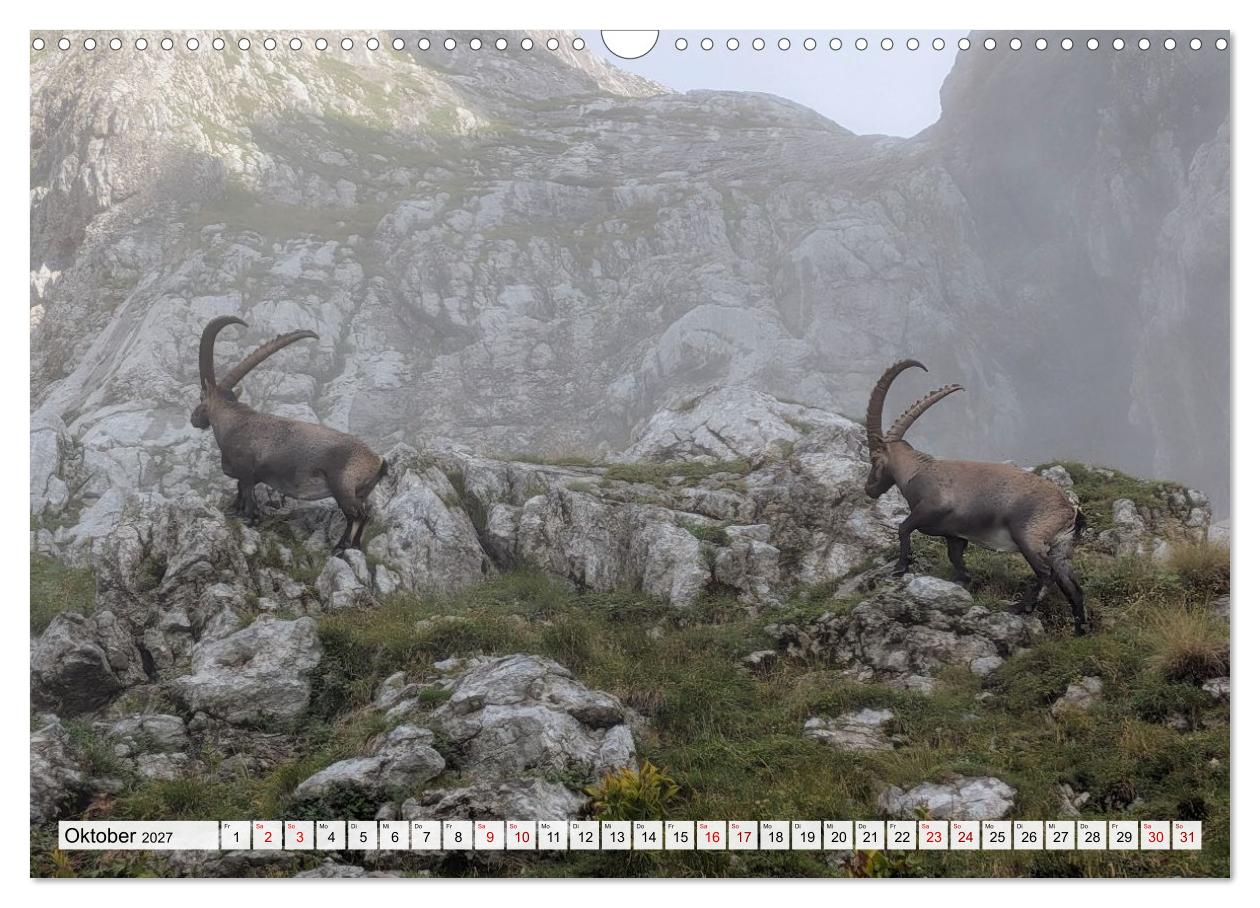Screen dimensions: 1260x908
Task: Click date 28 on the calendar
Action: click(x=1092, y=836)
